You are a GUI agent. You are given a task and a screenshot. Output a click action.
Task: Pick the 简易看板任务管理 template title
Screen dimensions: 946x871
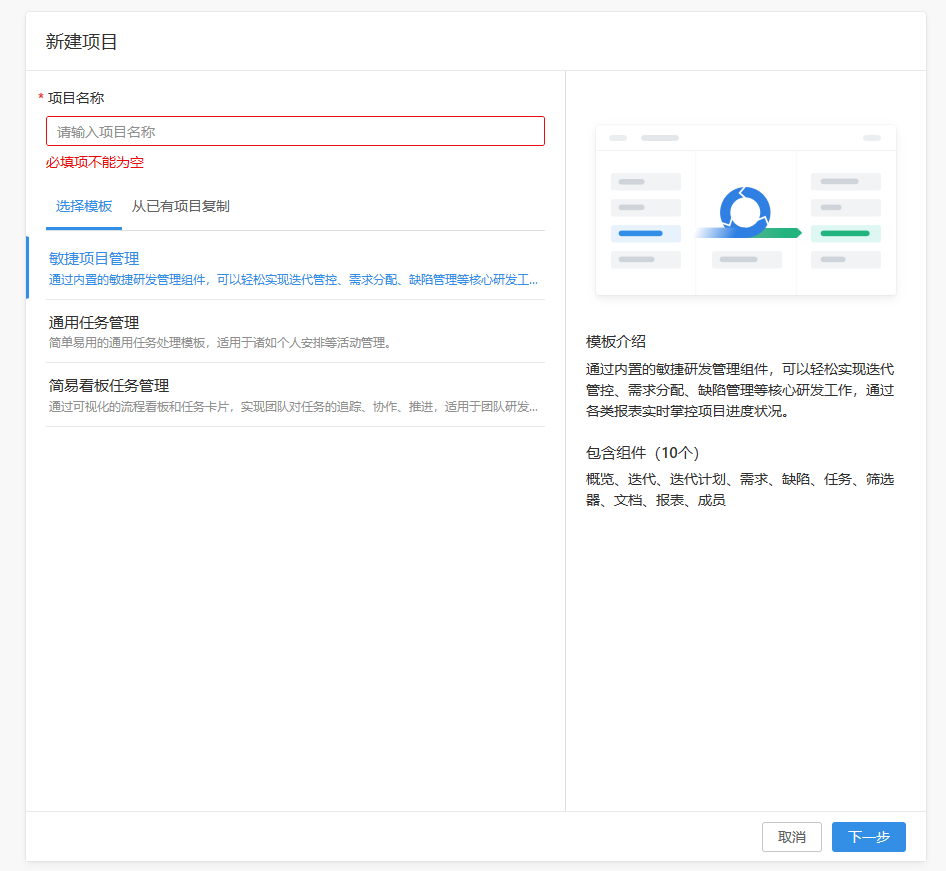click(x=109, y=386)
